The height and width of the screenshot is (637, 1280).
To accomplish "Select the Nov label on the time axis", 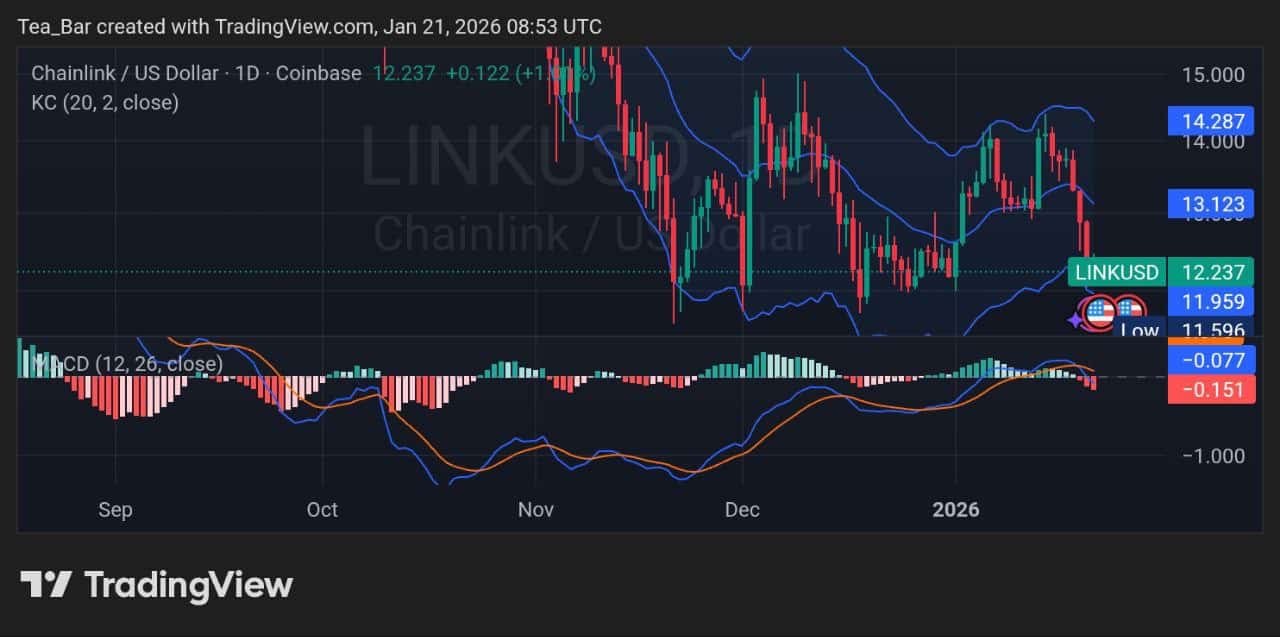I will (x=536, y=510).
